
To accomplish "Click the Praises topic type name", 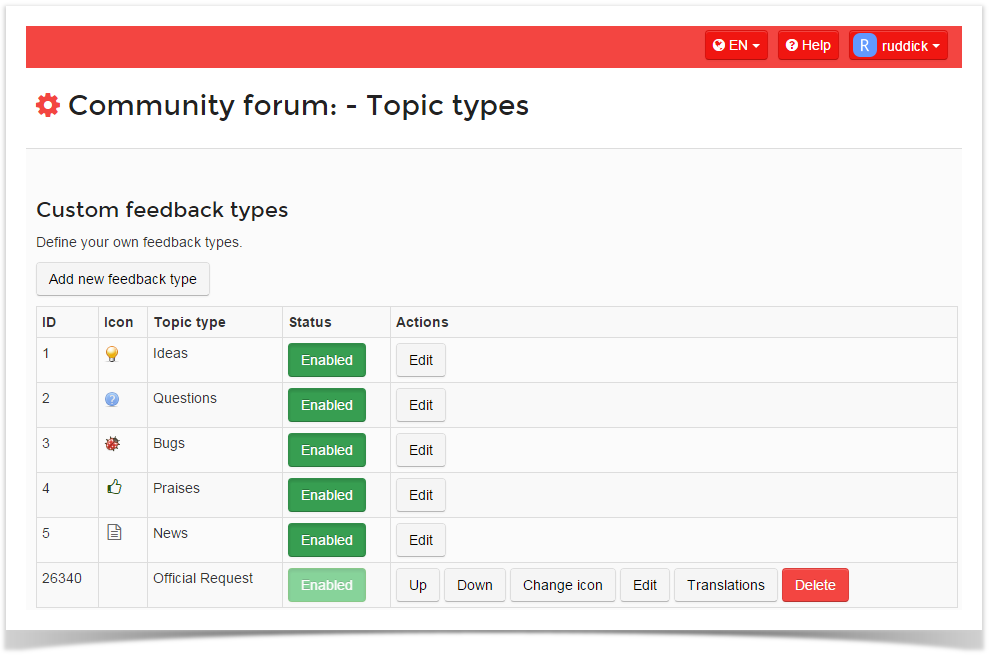I will (x=176, y=488).
